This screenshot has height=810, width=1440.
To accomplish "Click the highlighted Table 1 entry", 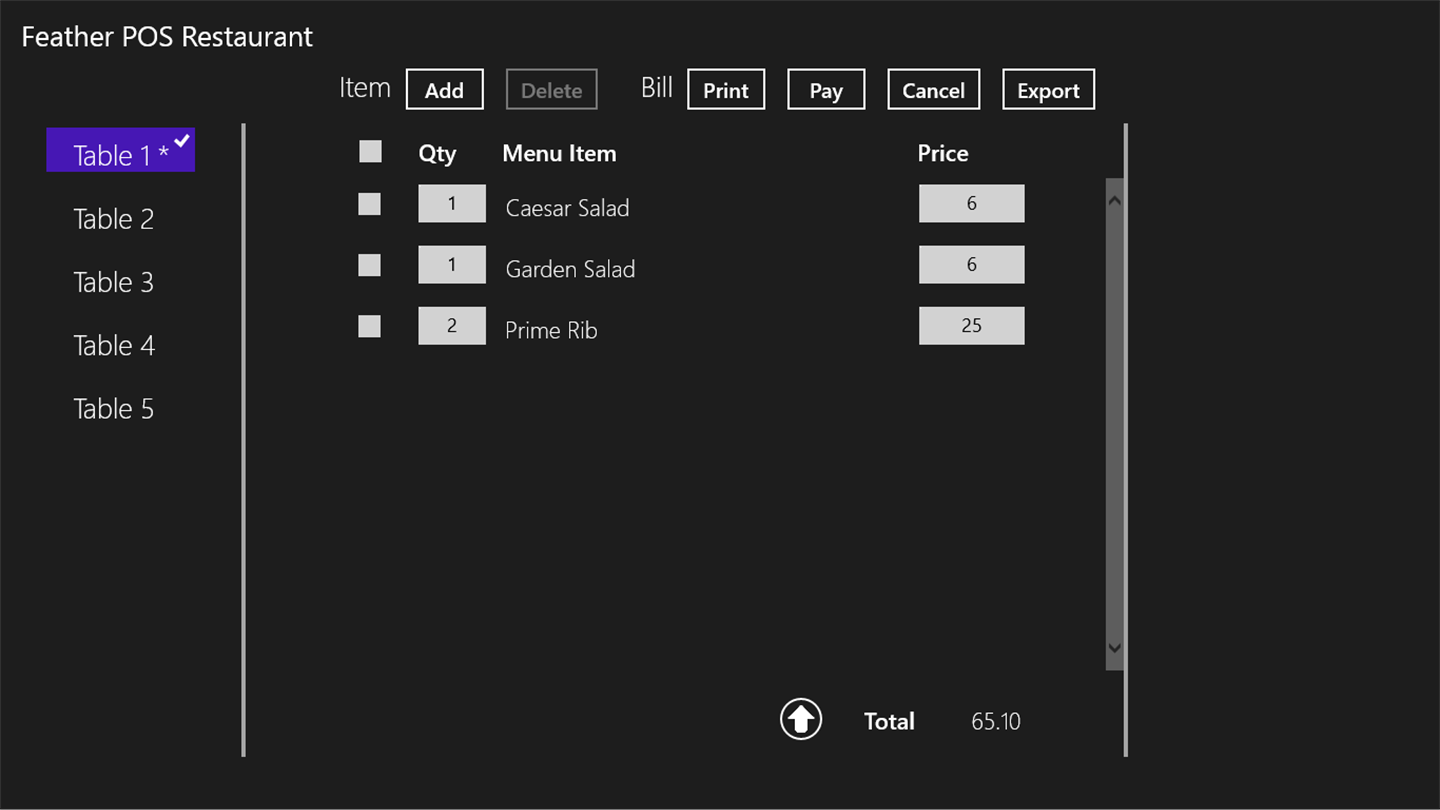I will (120, 153).
